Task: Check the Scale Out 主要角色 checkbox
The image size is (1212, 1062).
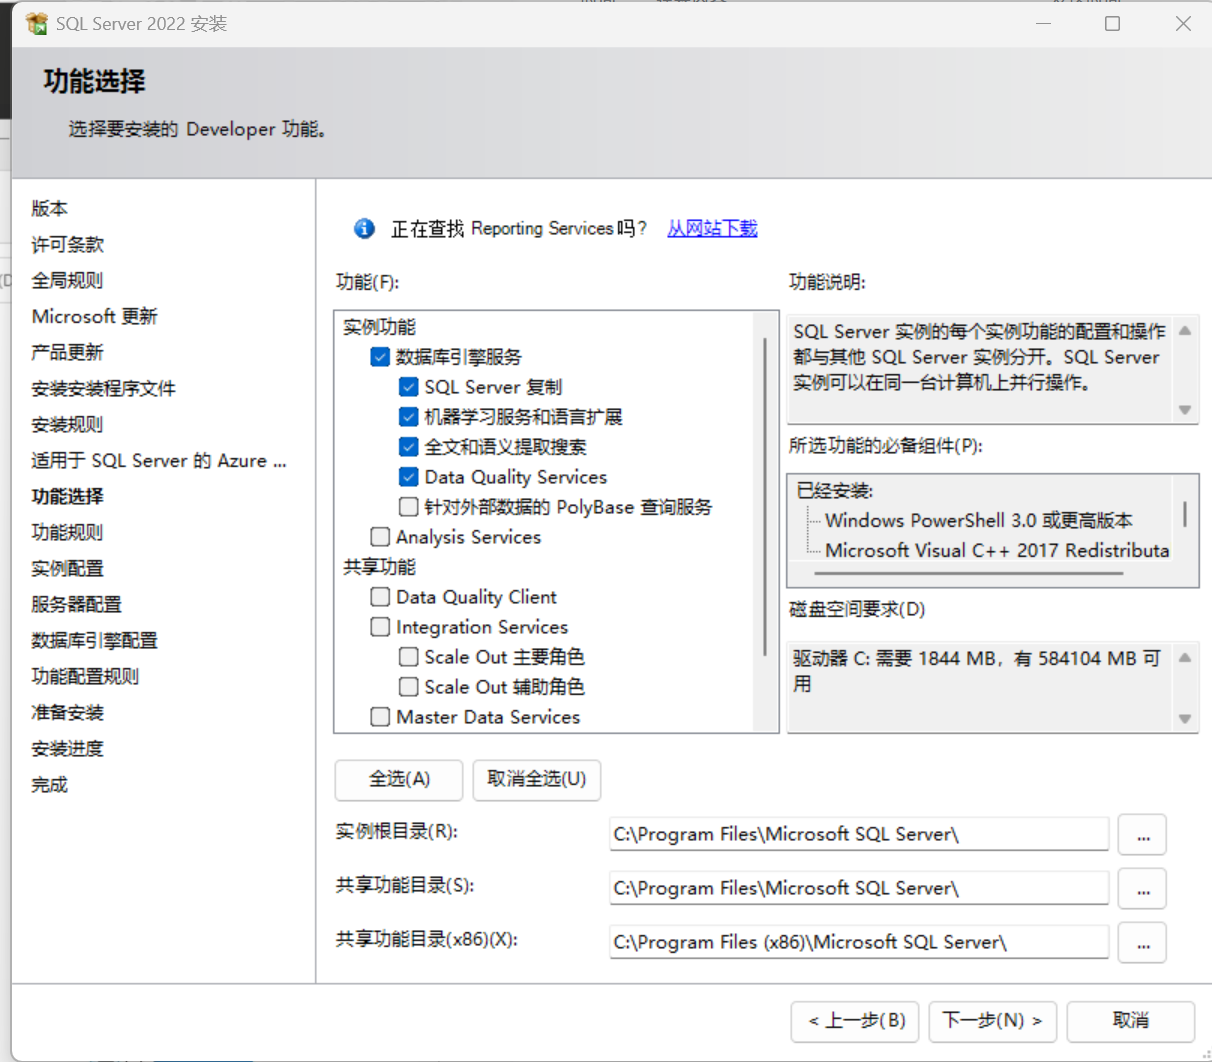Action: point(408,657)
